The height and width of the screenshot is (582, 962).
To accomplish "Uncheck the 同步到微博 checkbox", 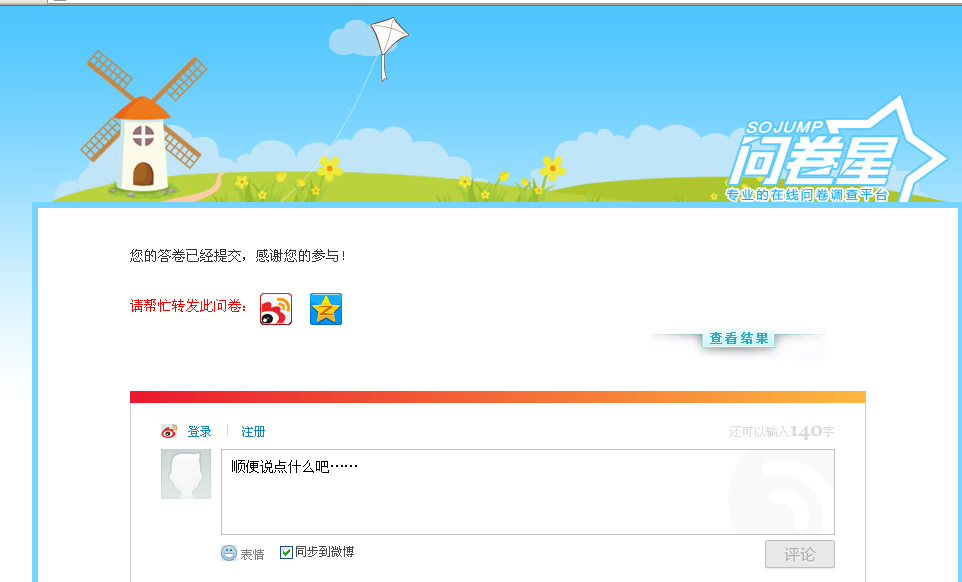I will (x=286, y=553).
